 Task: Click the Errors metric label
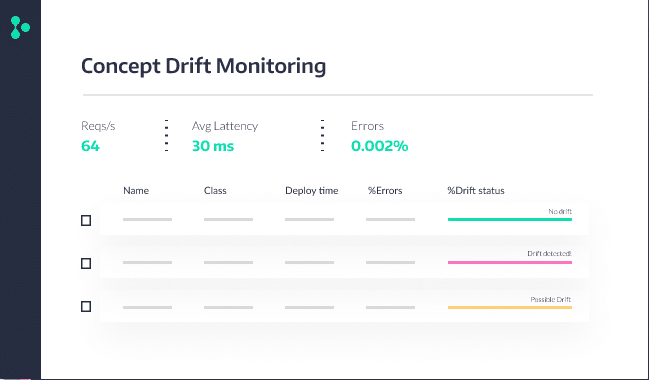pyautogui.click(x=368, y=126)
